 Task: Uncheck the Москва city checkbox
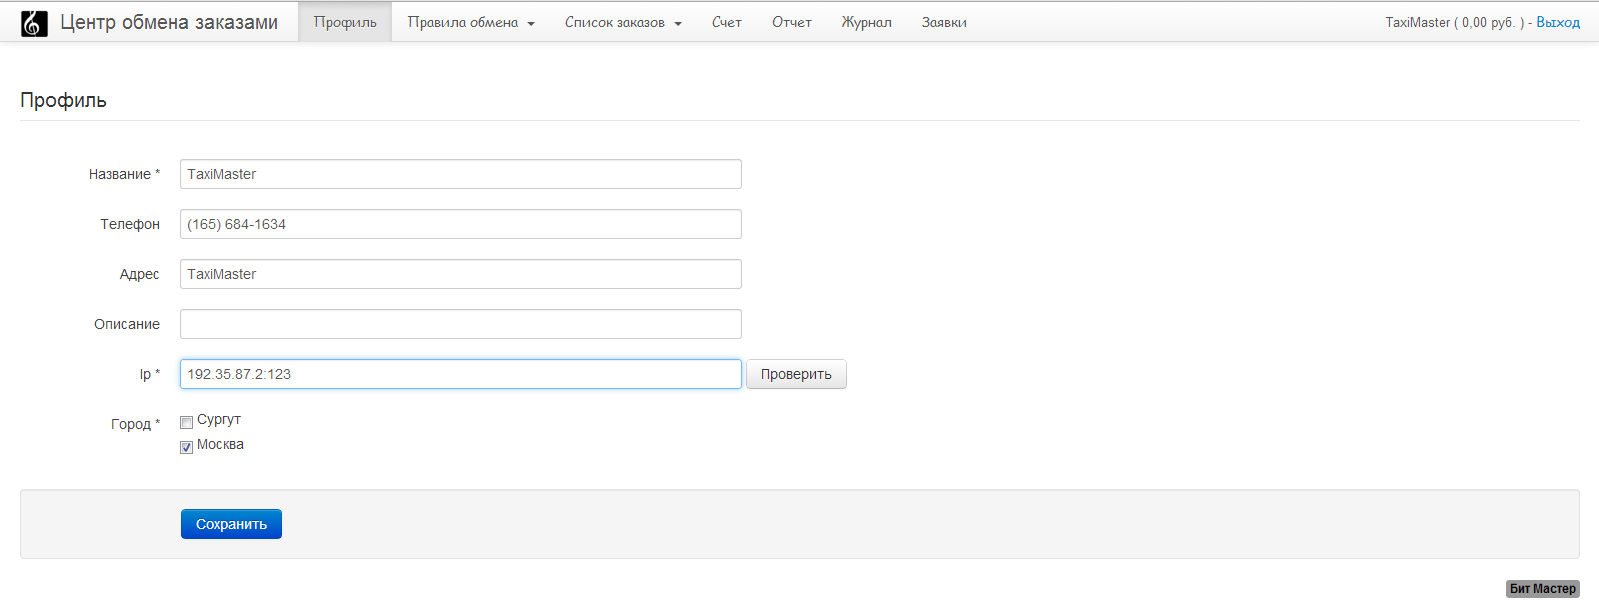187,447
